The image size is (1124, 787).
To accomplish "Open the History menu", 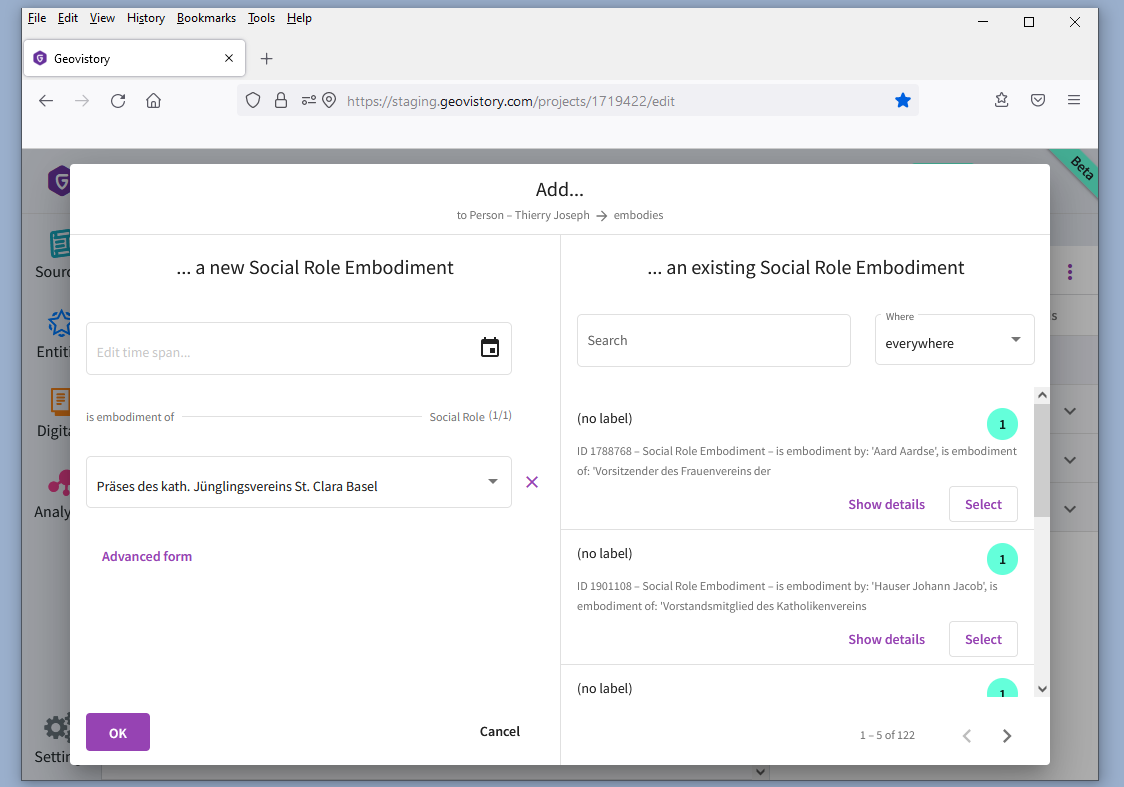I will point(146,18).
